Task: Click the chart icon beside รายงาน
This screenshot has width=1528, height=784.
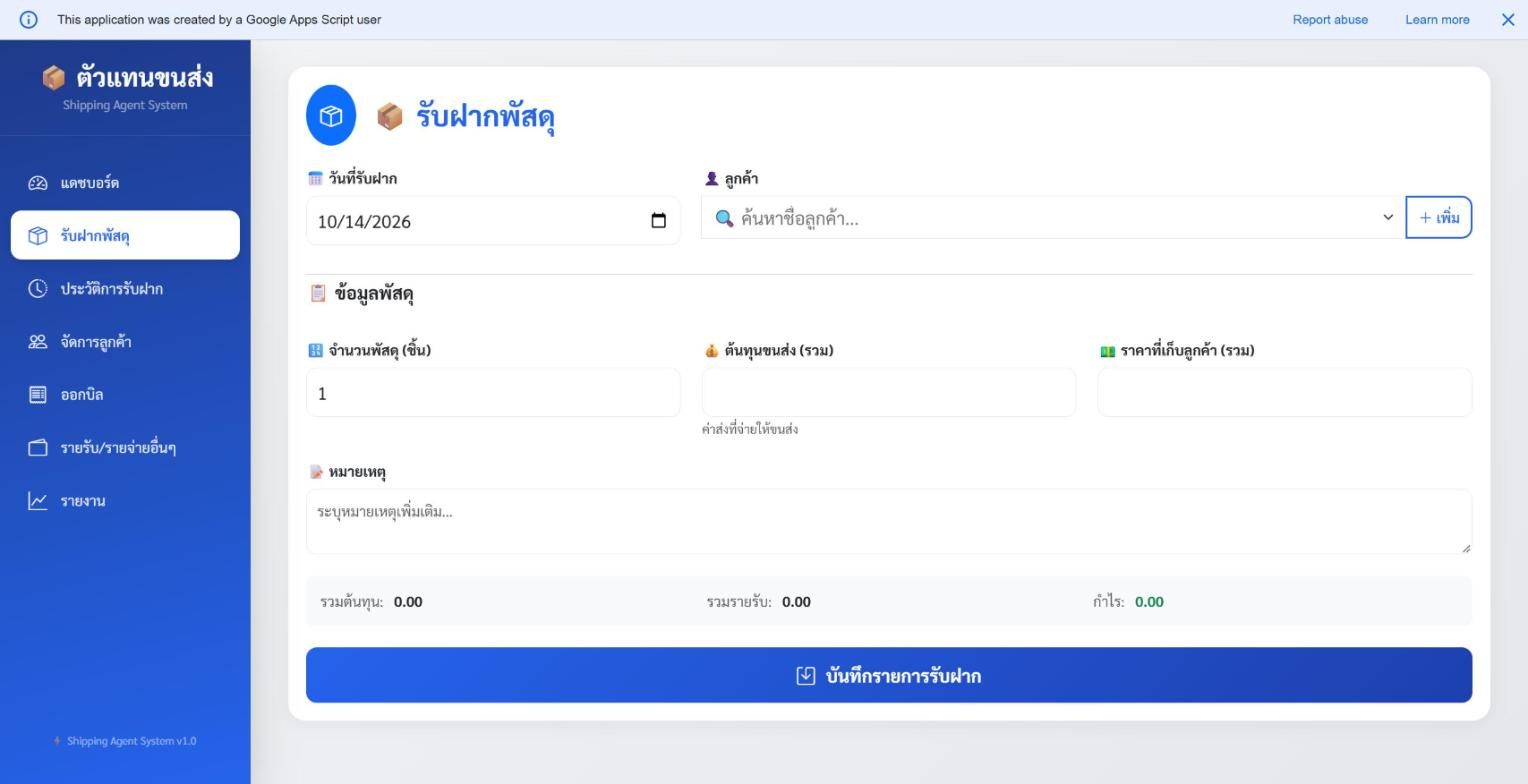Action: pos(38,501)
